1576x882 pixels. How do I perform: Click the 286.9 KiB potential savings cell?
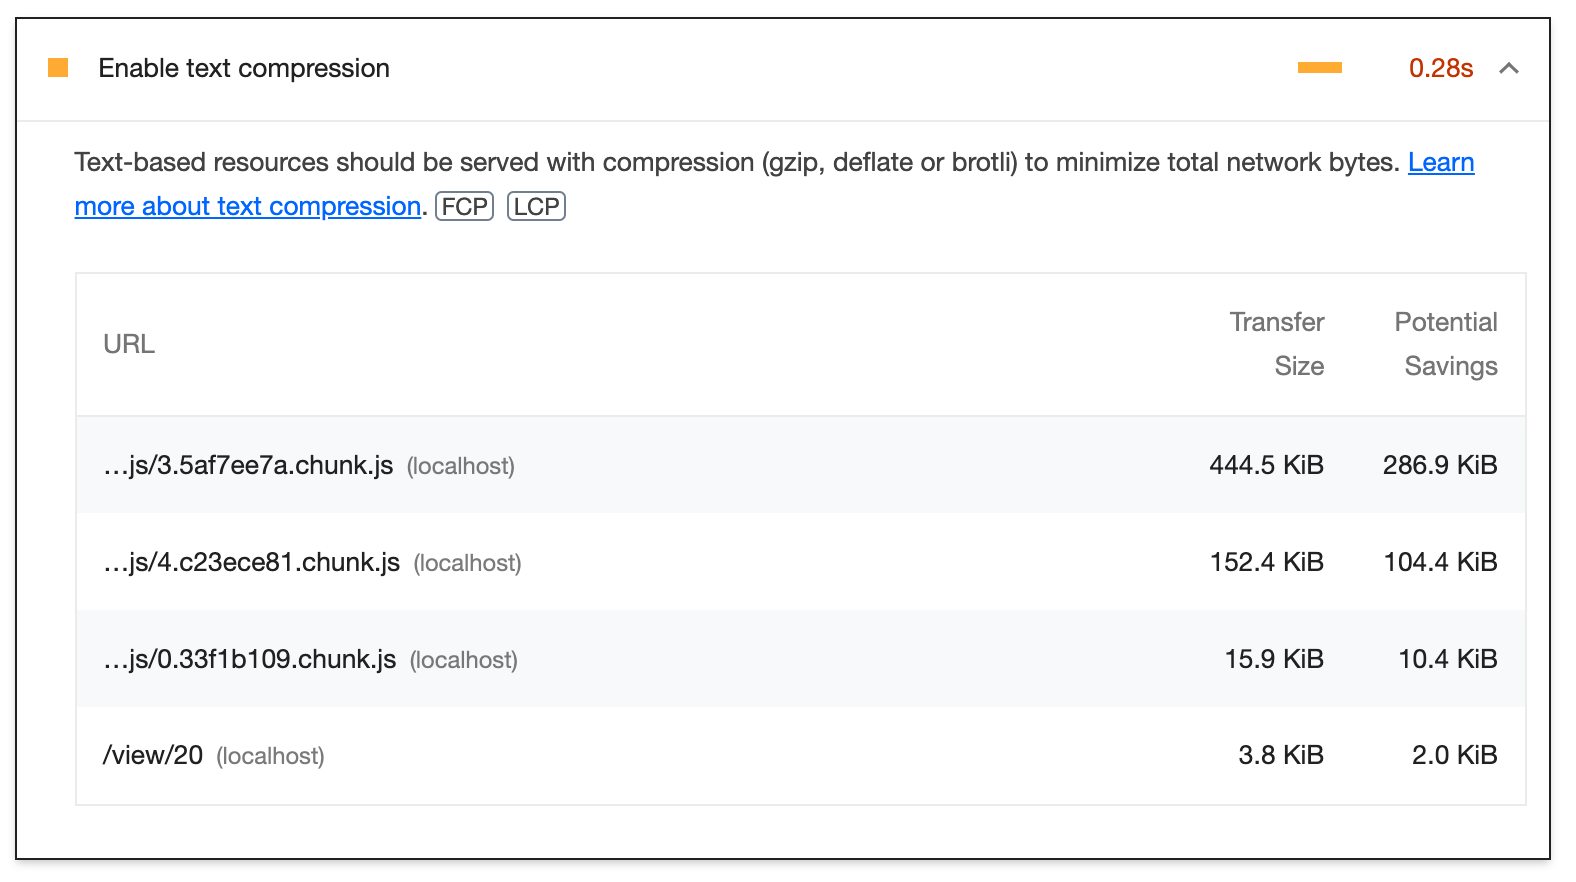point(1440,466)
